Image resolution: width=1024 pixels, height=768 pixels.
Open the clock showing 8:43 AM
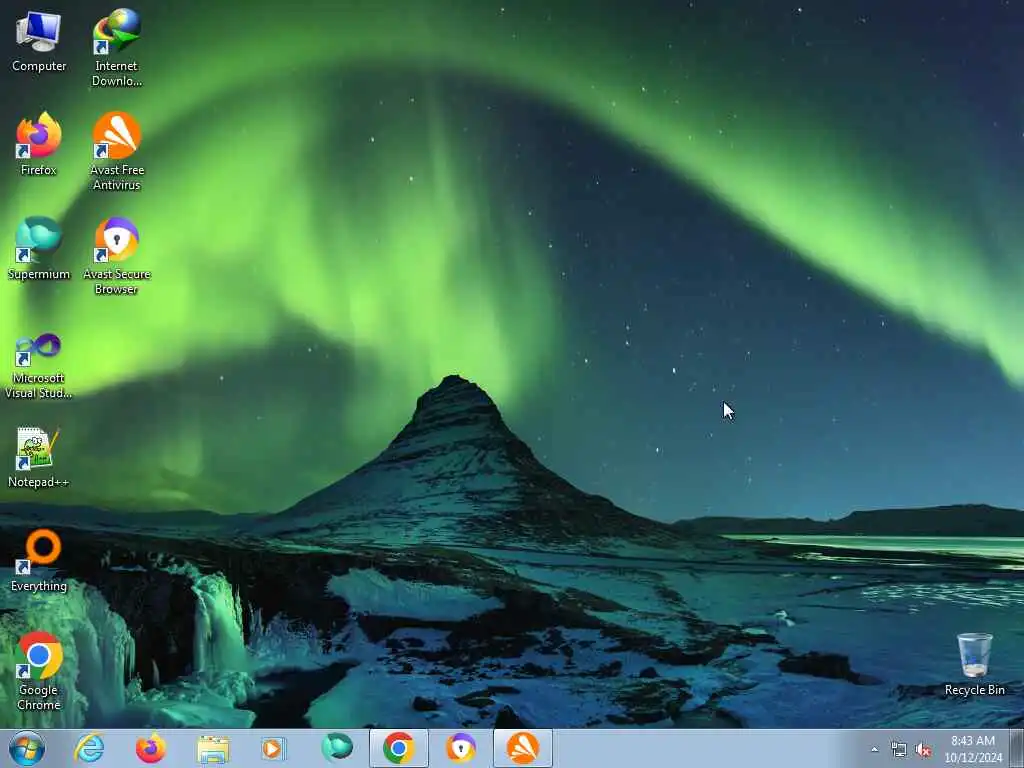pos(973,748)
